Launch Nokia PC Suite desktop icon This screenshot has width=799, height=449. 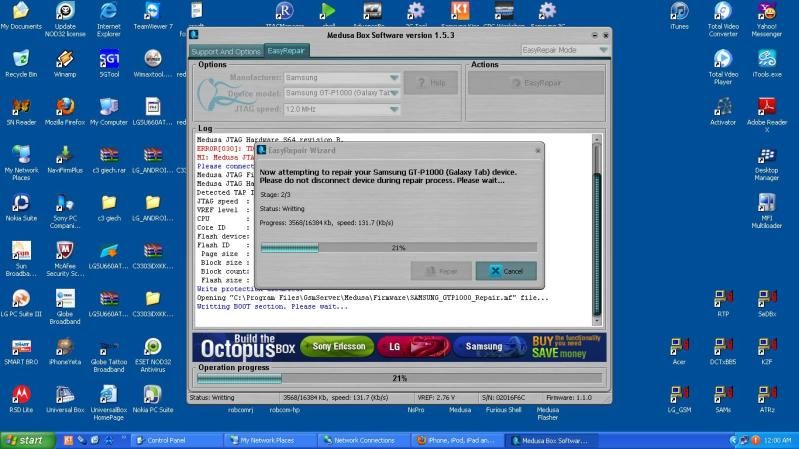(x=152, y=399)
